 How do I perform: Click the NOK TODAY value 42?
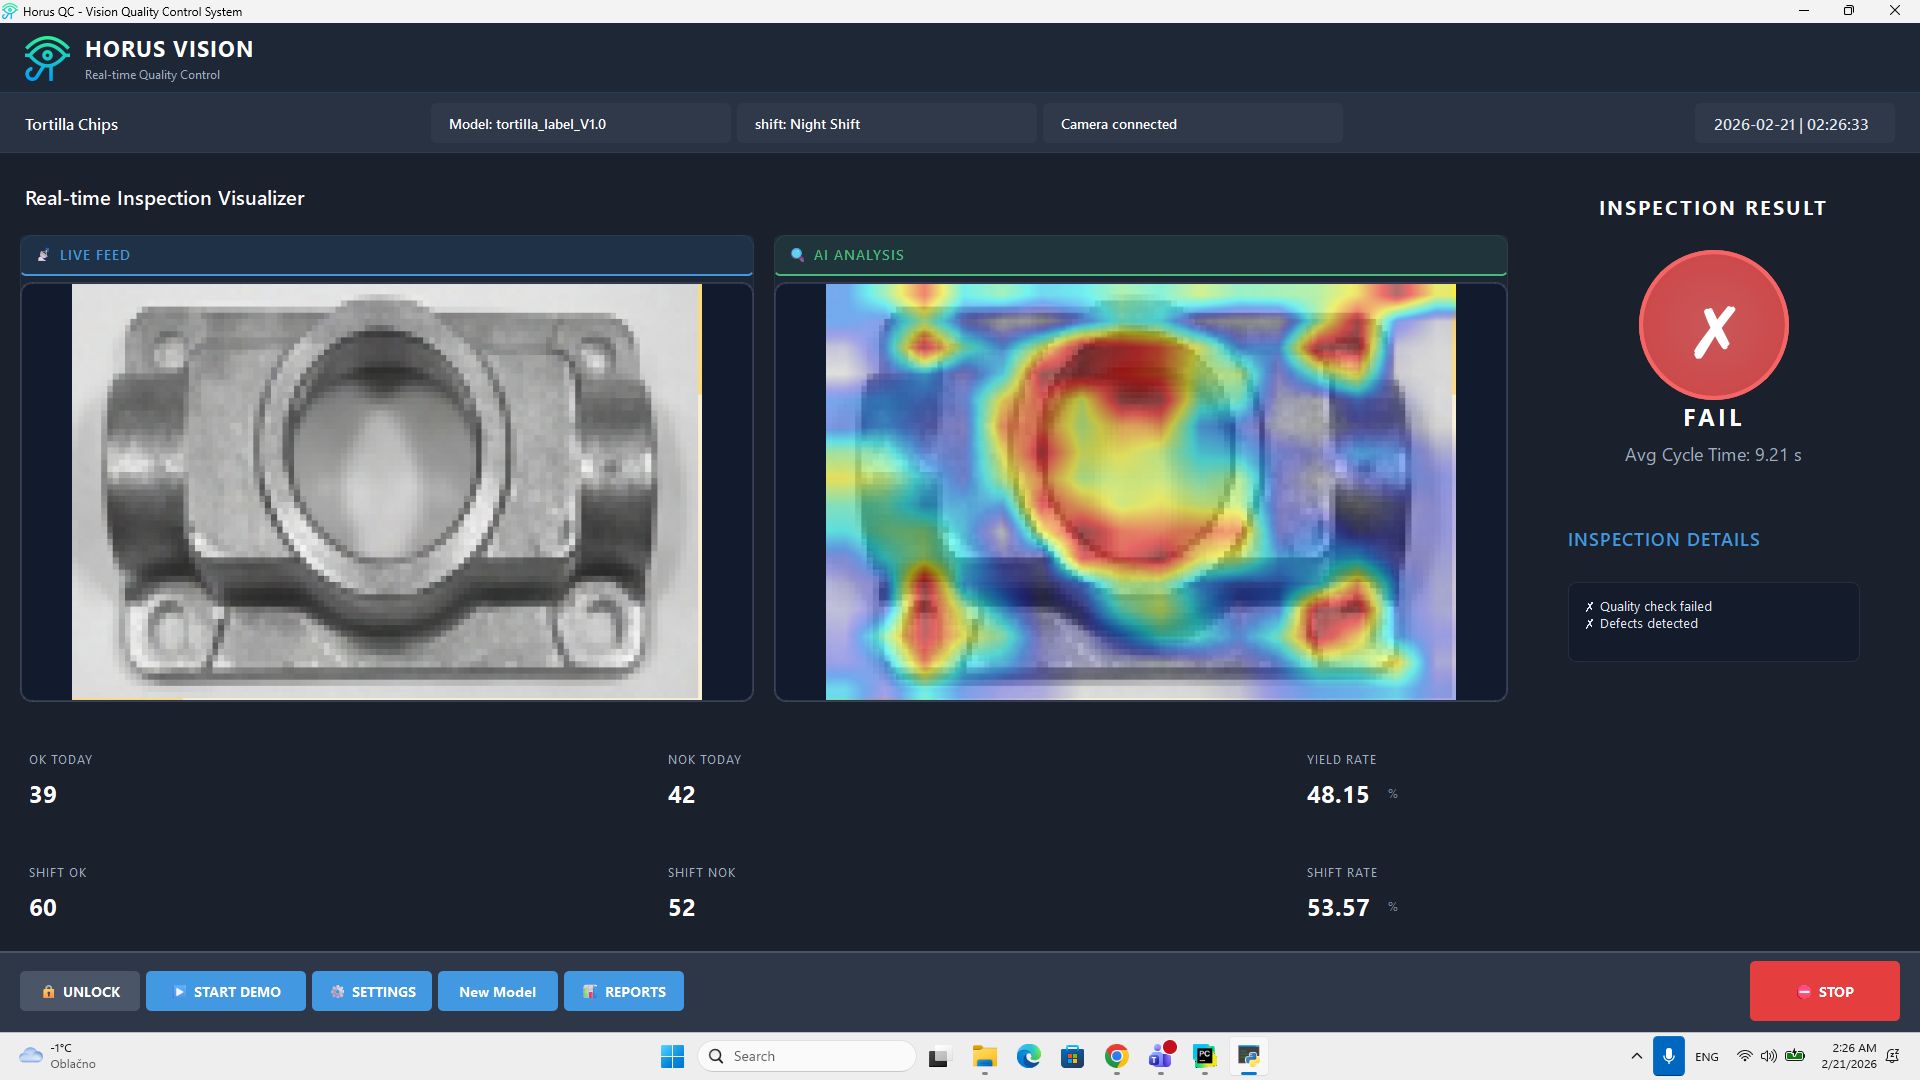click(681, 794)
